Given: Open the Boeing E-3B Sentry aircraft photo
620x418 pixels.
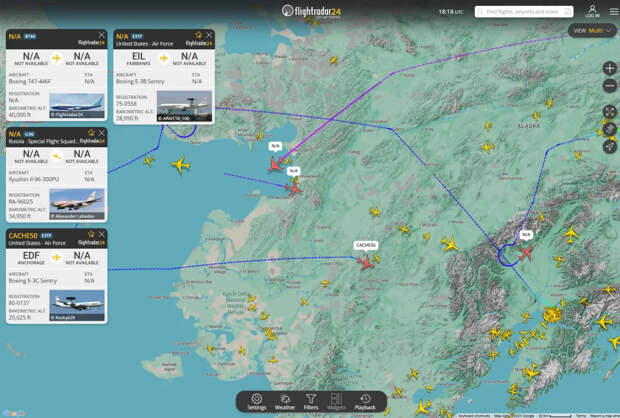Looking at the screenshot, I should [184, 106].
